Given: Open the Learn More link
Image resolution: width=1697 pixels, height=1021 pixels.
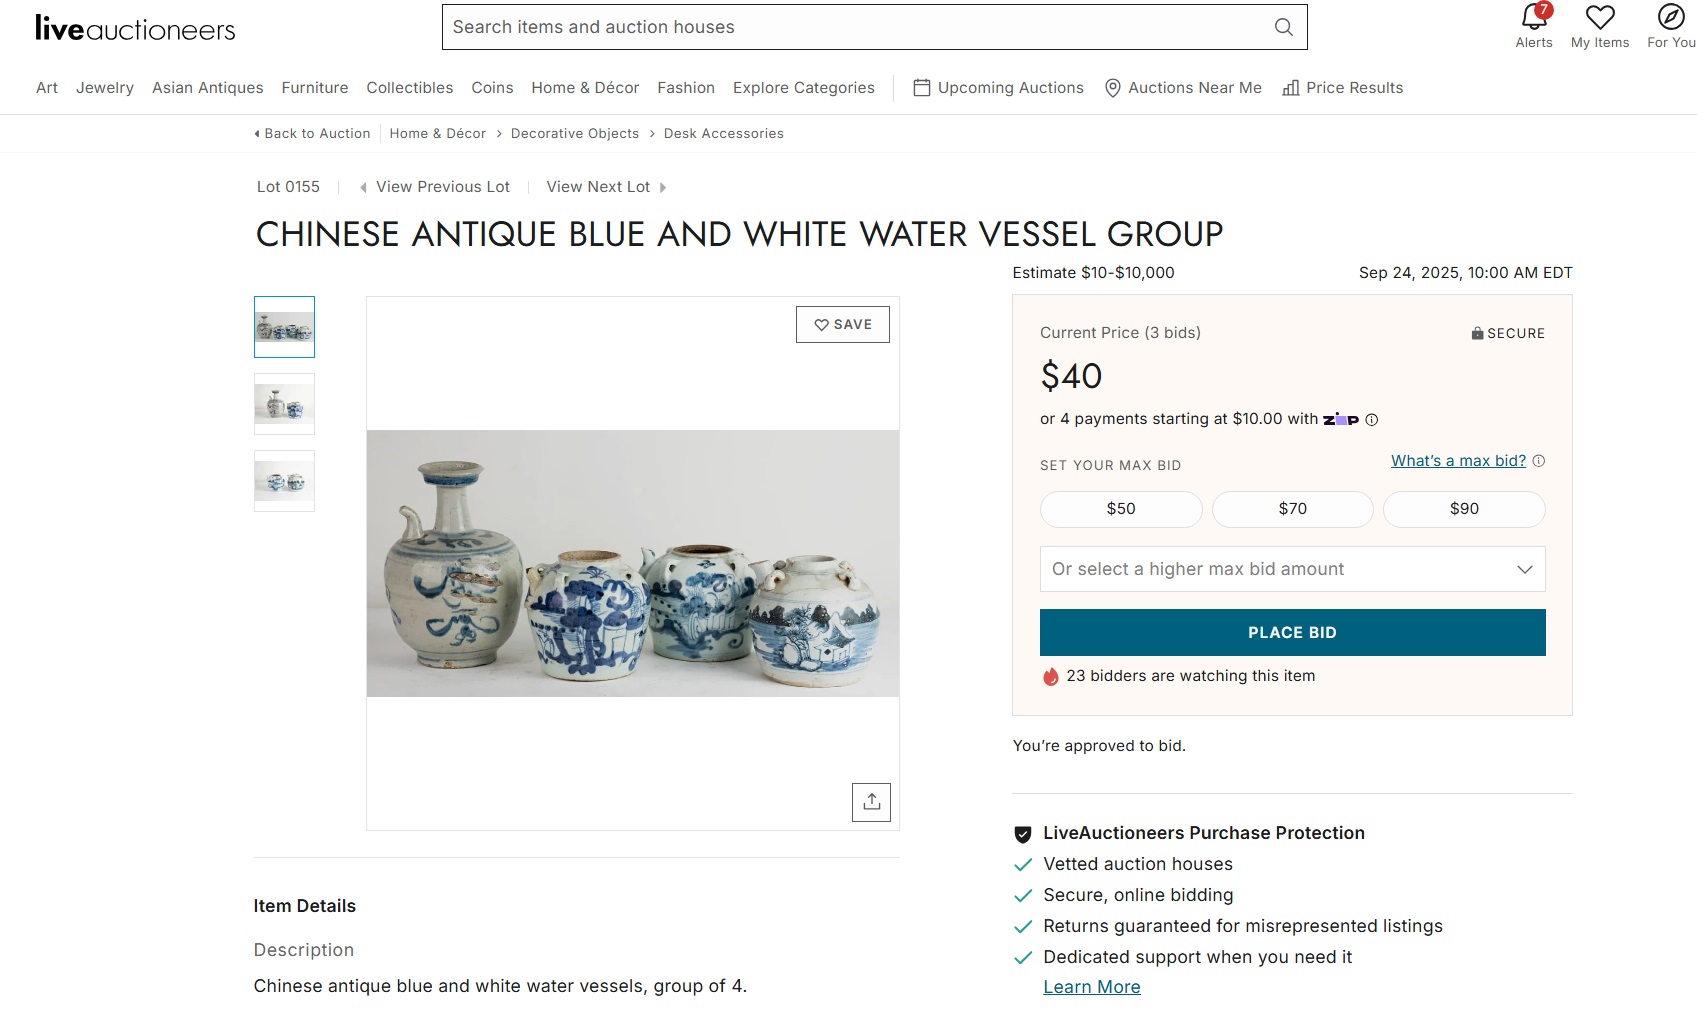Looking at the screenshot, I should click(1092, 987).
